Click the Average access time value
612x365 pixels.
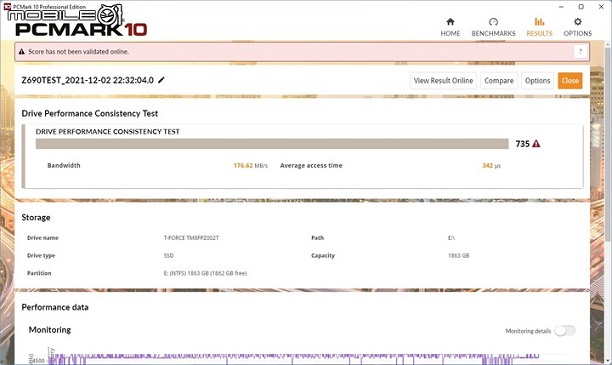(x=491, y=166)
